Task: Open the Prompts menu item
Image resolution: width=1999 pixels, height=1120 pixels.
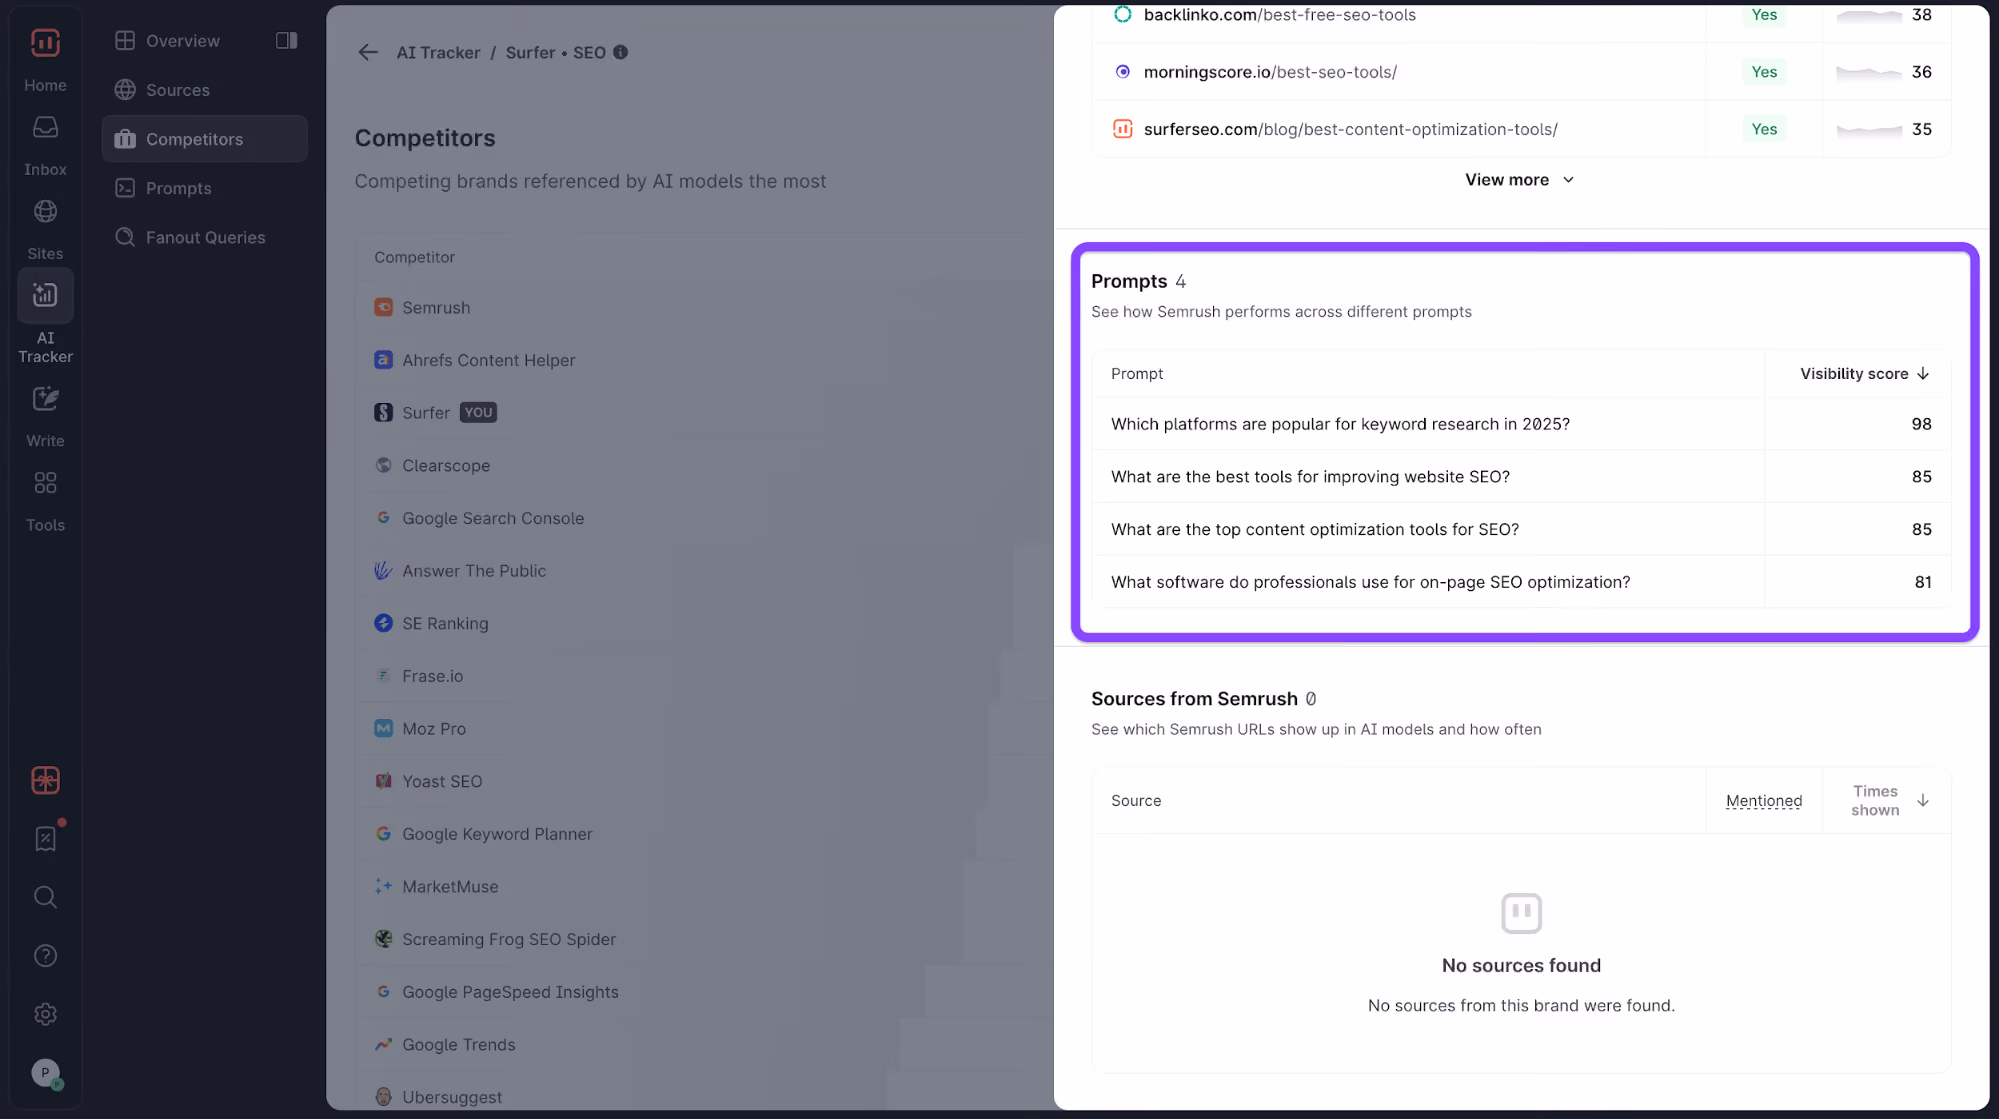Action: tap(205, 188)
